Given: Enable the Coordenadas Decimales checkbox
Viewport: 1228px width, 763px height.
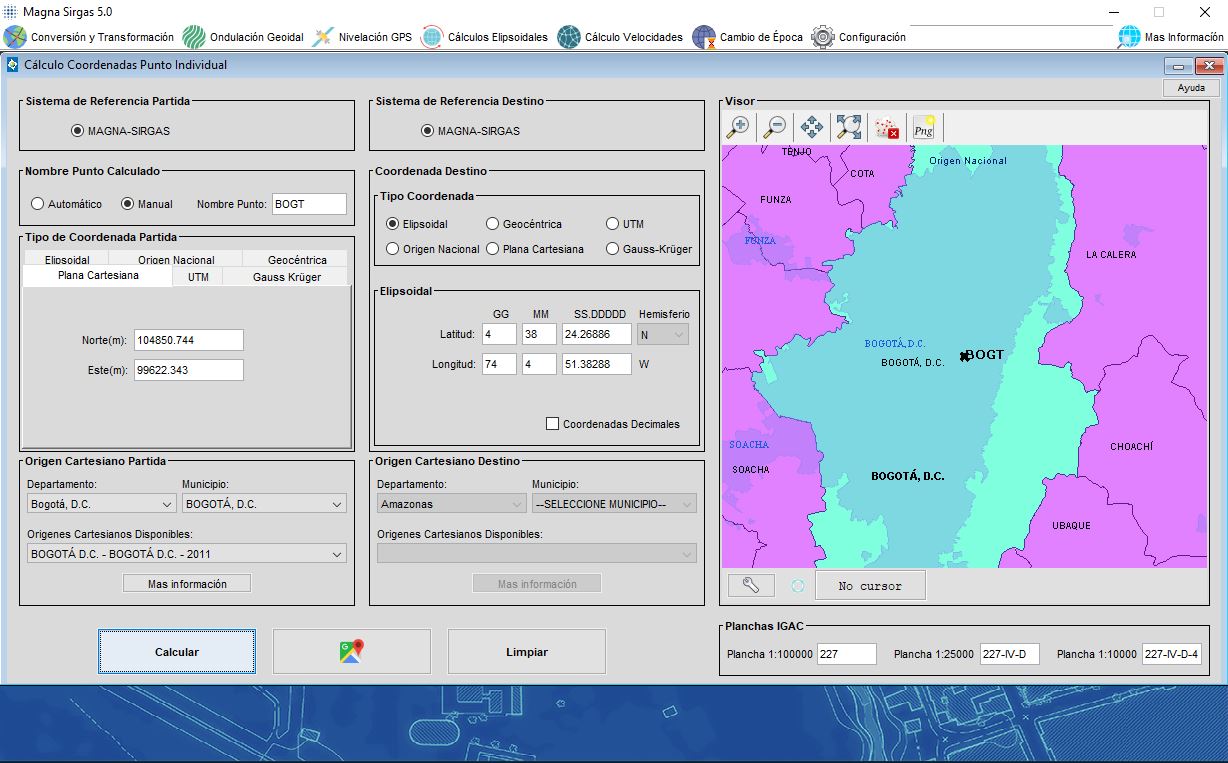Looking at the screenshot, I should [x=552, y=424].
